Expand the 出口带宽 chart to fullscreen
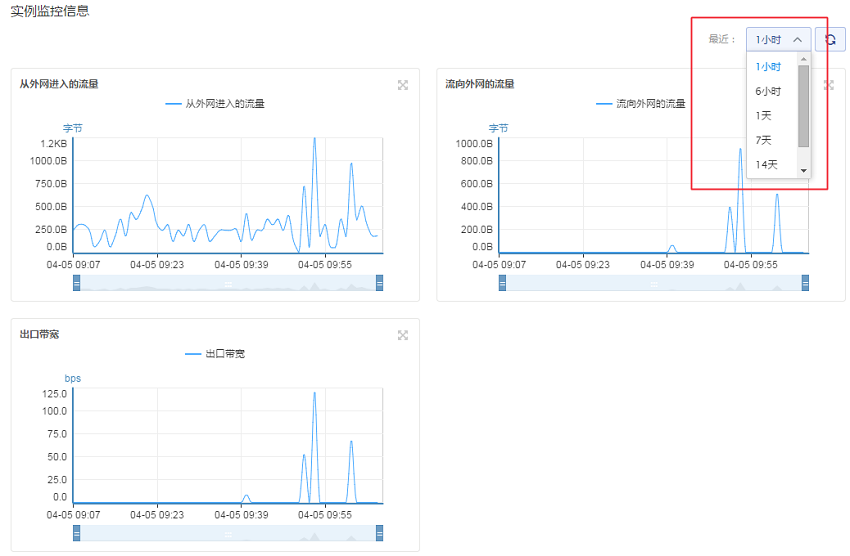Viewport: 850px width, 556px height. (x=403, y=335)
